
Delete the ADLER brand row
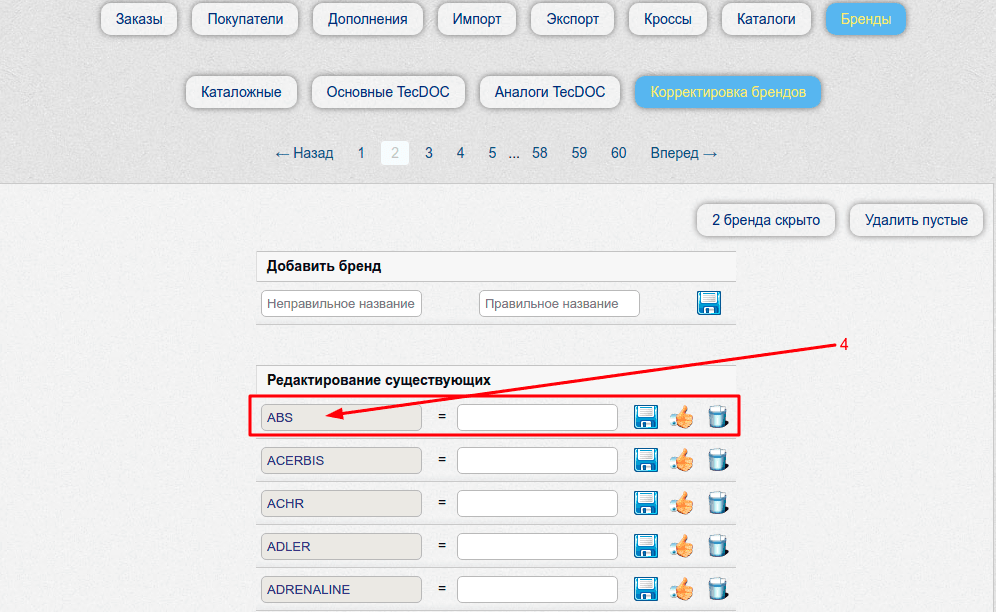[x=718, y=546]
